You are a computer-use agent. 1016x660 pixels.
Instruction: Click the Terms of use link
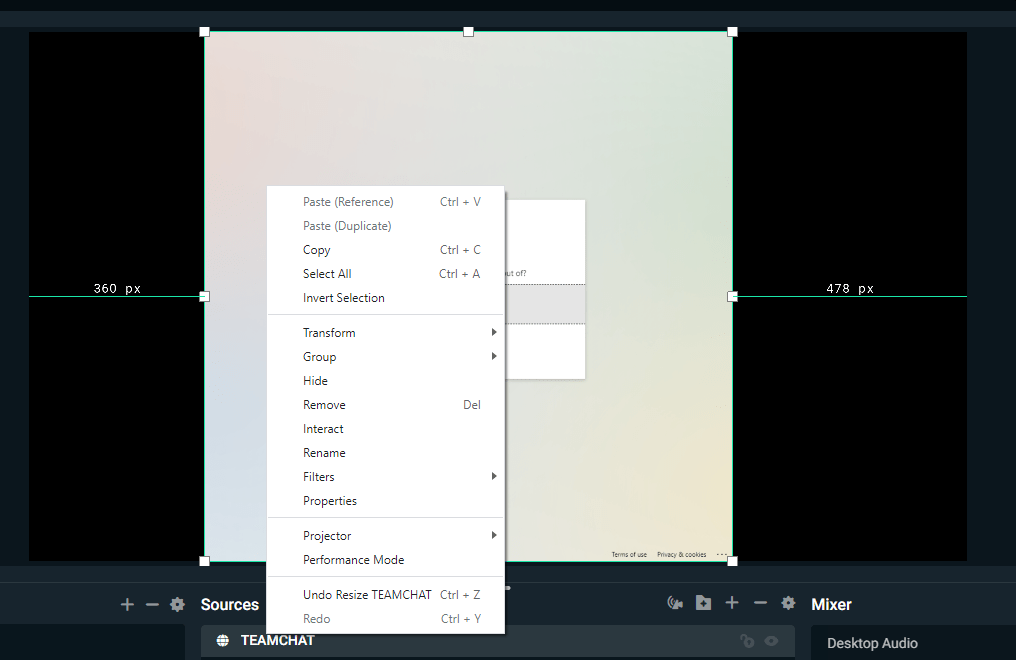[x=629, y=554]
